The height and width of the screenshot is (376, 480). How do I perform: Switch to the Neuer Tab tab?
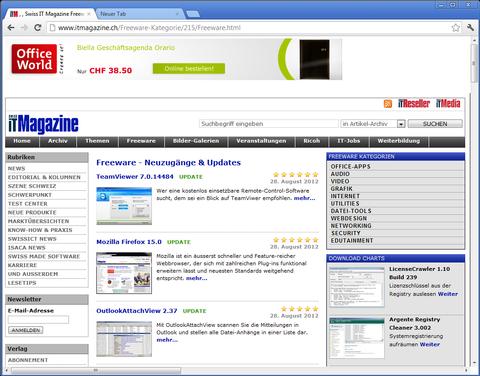click(x=139, y=14)
